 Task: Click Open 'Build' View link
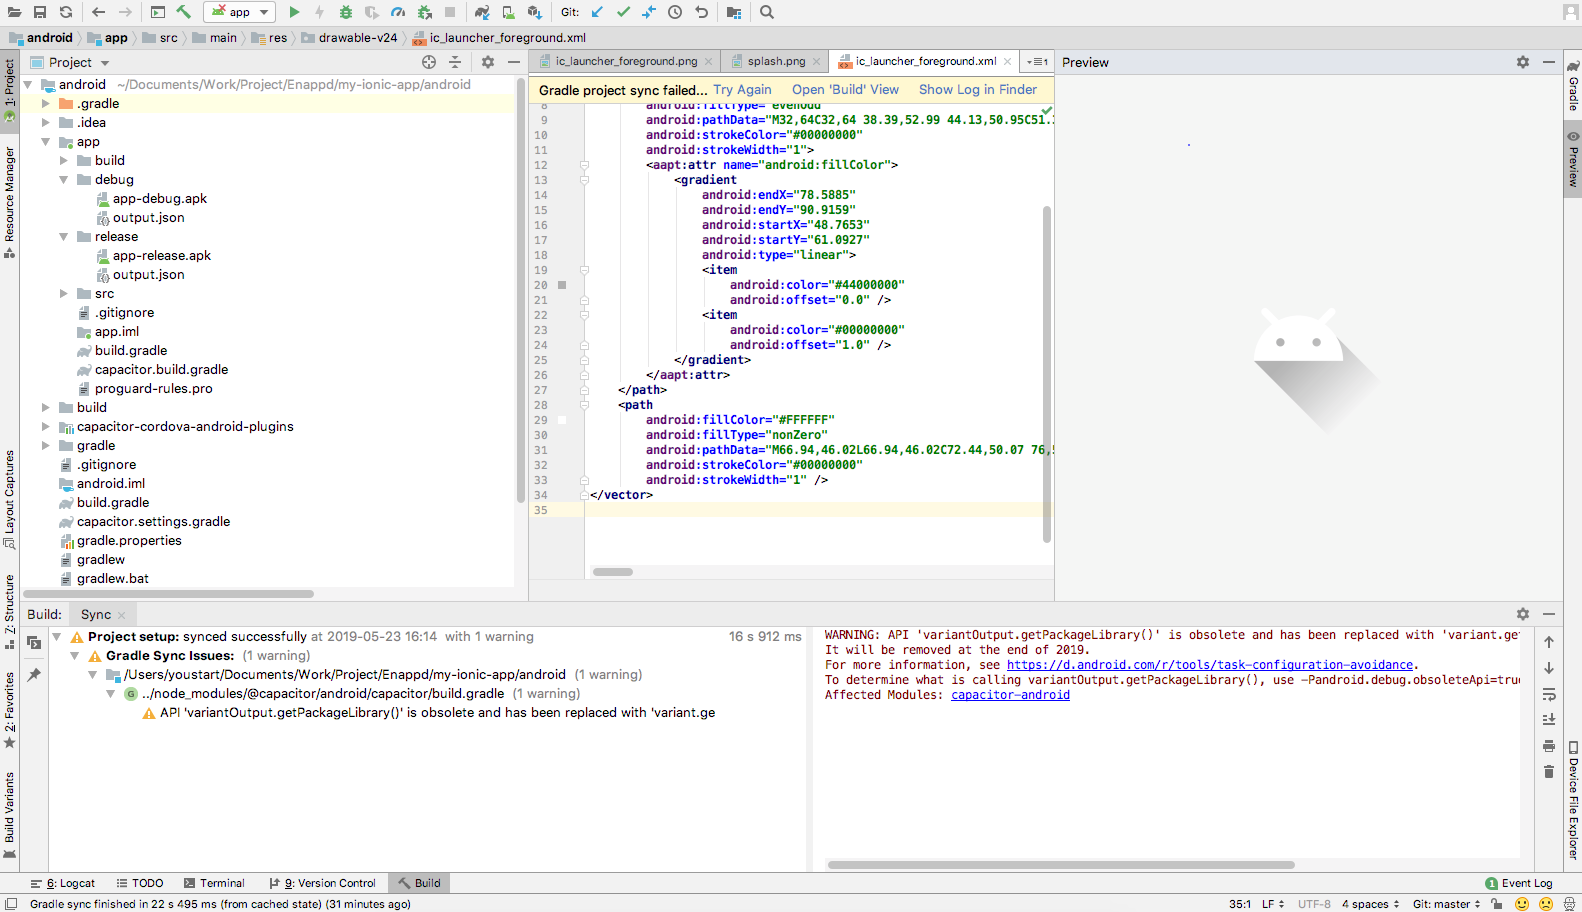845,90
